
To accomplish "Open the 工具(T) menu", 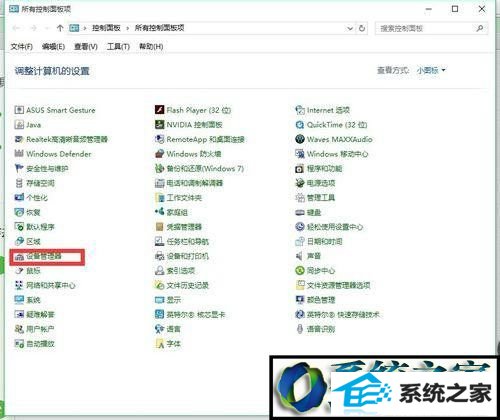I will tap(118, 47).
